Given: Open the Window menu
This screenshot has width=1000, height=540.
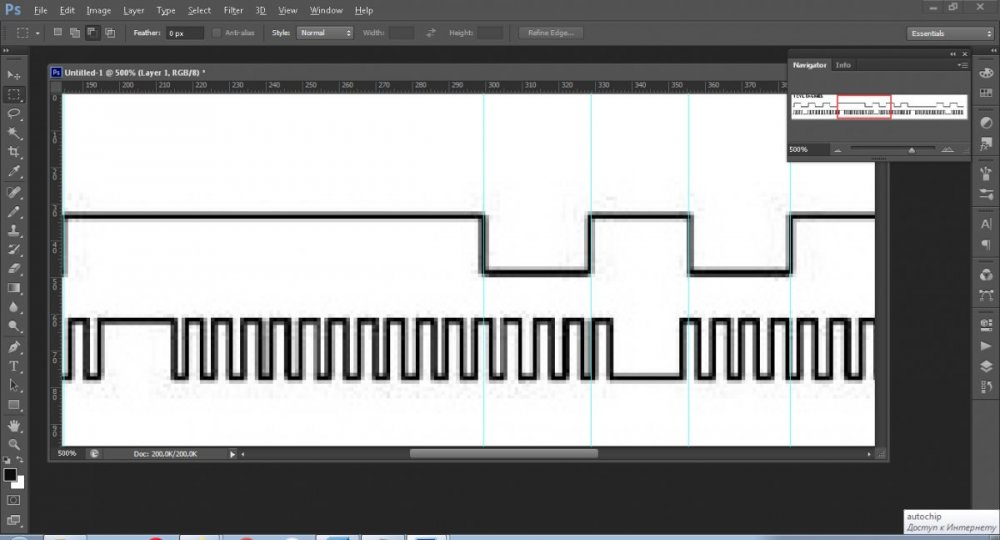Looking at the screenshot, I should pos(325,10).
